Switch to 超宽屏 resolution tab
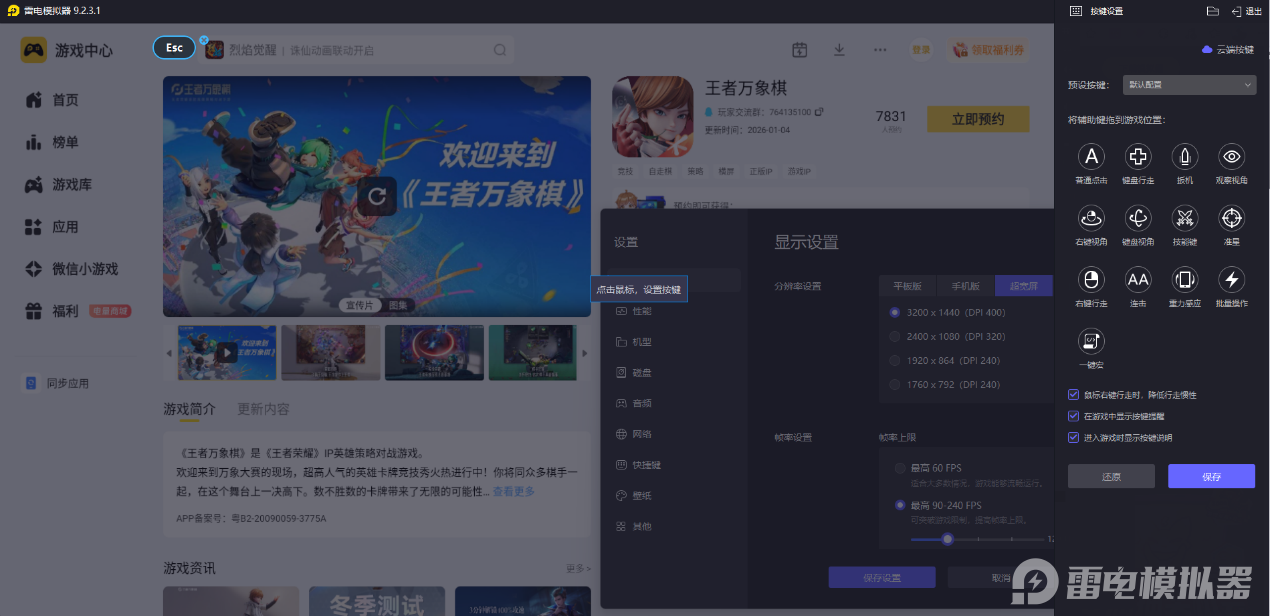This screenshot has height=616, width=1270. (1024, 286)
